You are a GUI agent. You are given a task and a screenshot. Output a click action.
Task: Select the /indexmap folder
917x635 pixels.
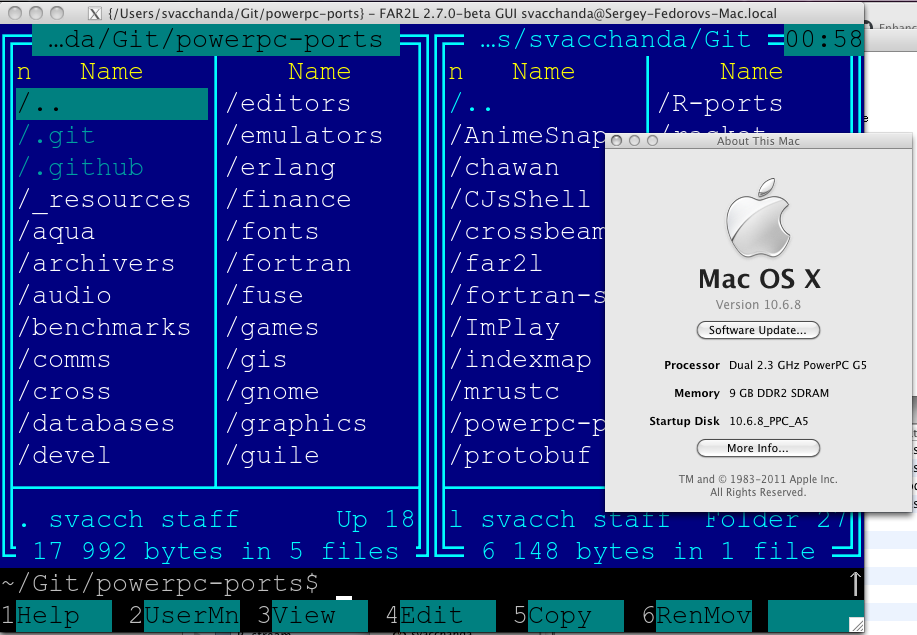point(520,360)
